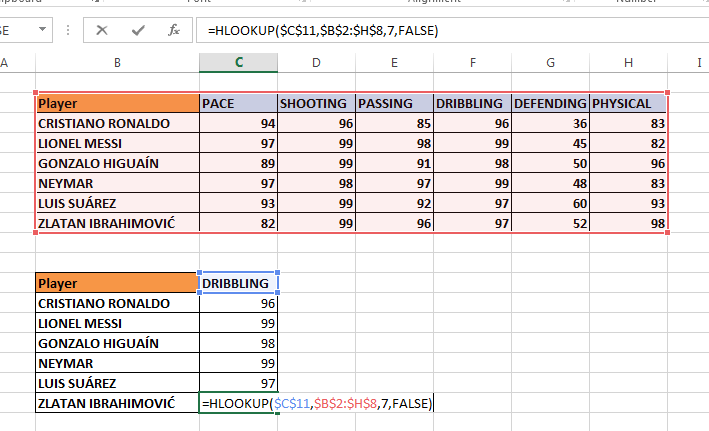709x431 pixels.
Task: Expand the Name Box dropdown arrow
Action: [x=42, y=29]
